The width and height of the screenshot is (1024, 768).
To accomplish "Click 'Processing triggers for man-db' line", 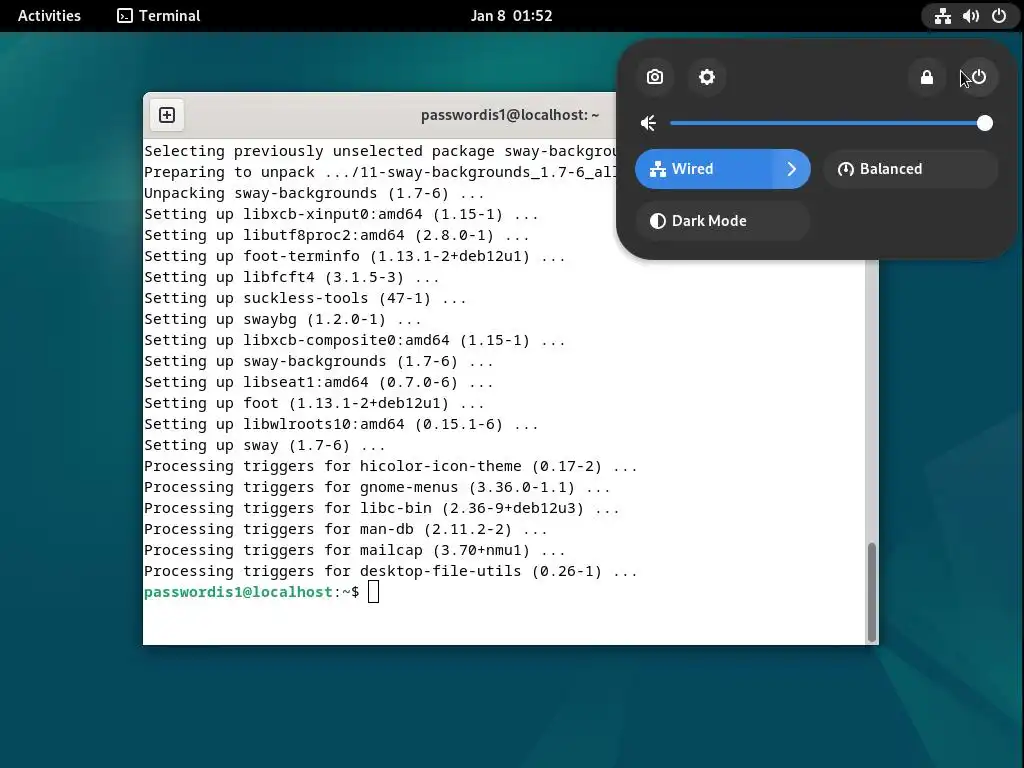I will (x=345, y=529).
